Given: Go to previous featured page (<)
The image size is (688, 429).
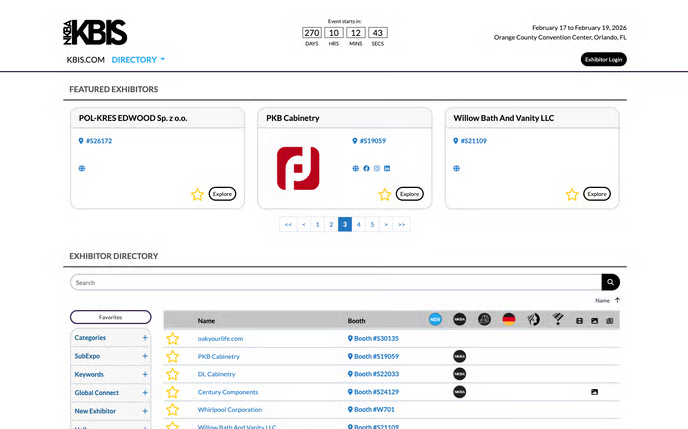Looking at the screenshot, I should point(304,224).
